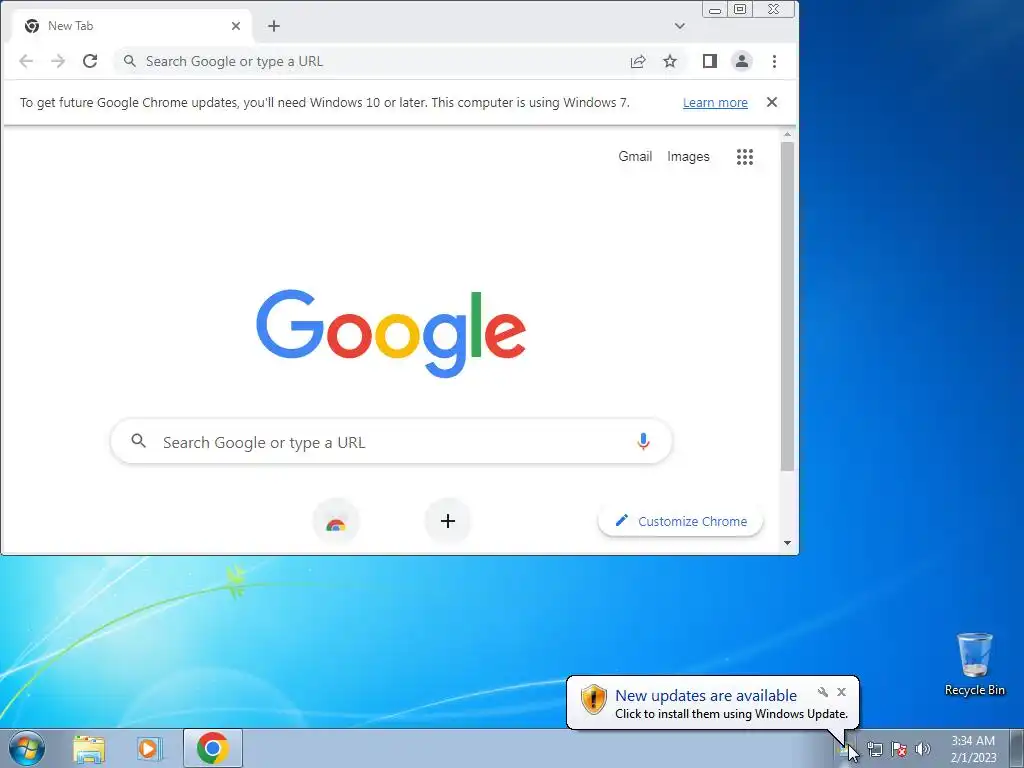
Task: Close the Windows Update balloon
Action: click(x=842, y=692)
